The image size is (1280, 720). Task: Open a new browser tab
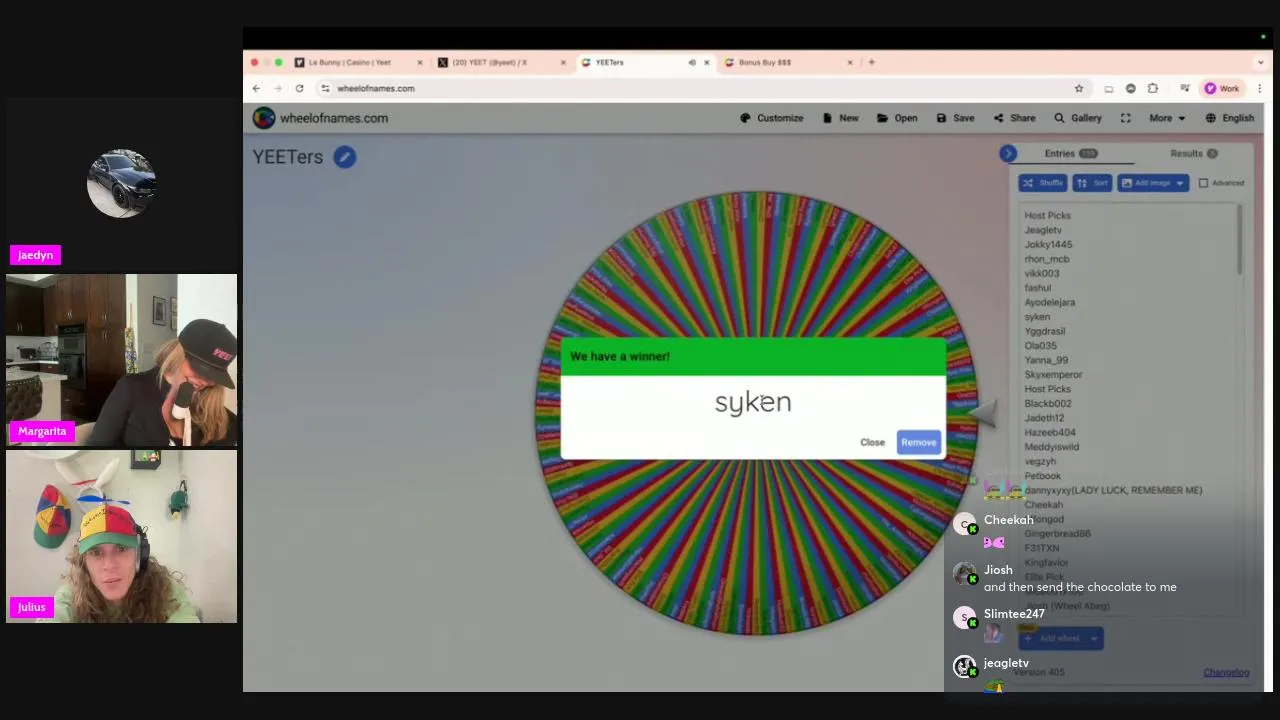tap(871, 62)
